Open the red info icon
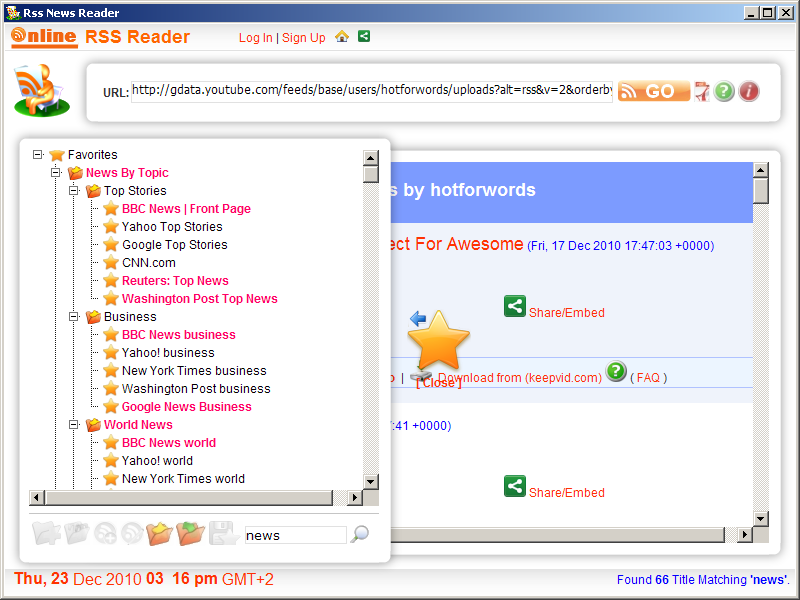This screenshot has width=800, height=600. [748, 91]
